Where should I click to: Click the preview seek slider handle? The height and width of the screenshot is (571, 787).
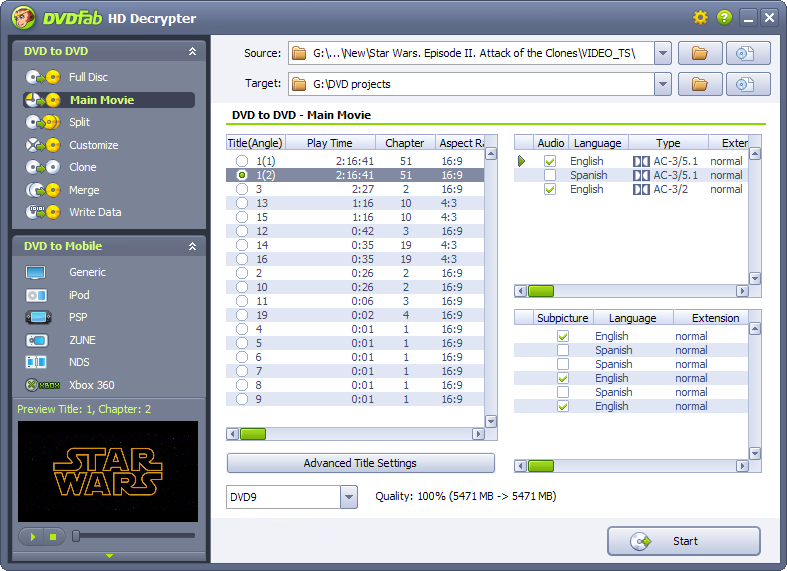click(76, 536)
